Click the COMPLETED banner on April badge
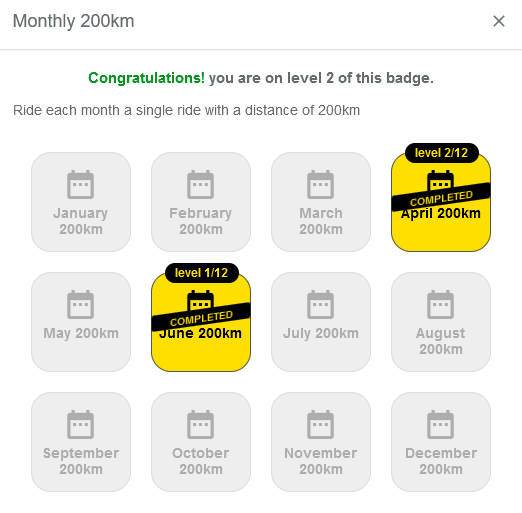Image resolution: width=522 pixels, height=513 pixels. click(x=441, y=198)
